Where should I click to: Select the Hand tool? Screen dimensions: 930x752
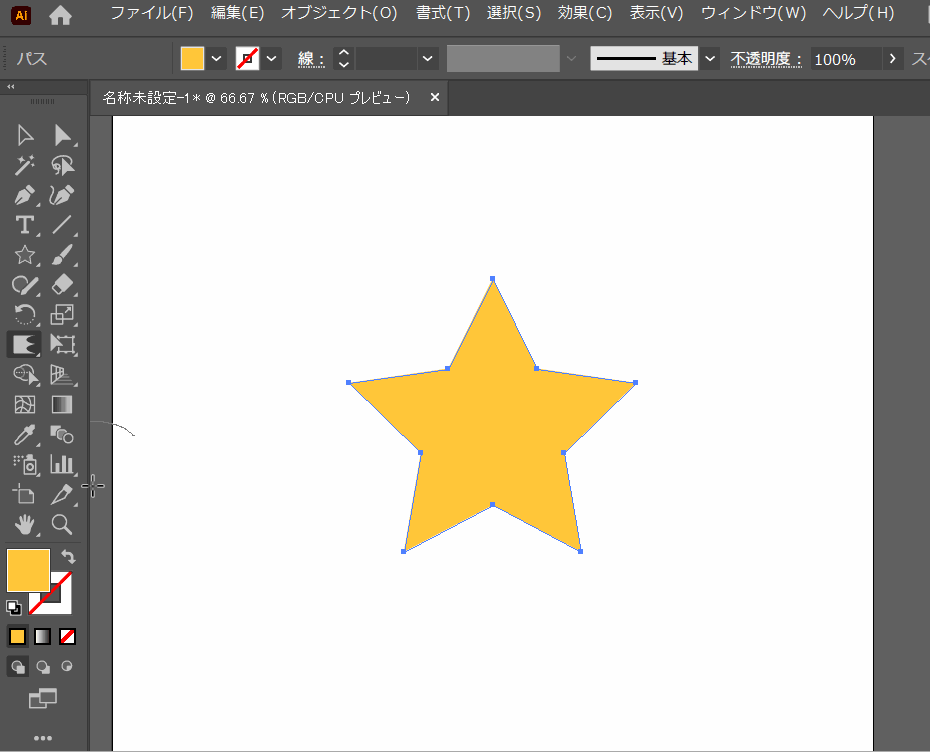coord(24,524)
